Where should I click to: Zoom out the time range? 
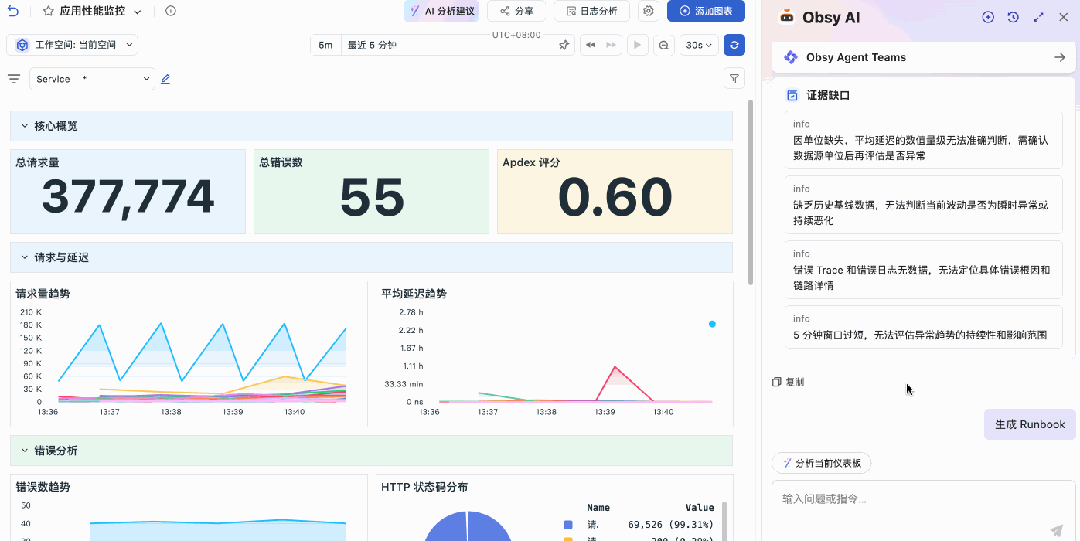click(664, 45)
